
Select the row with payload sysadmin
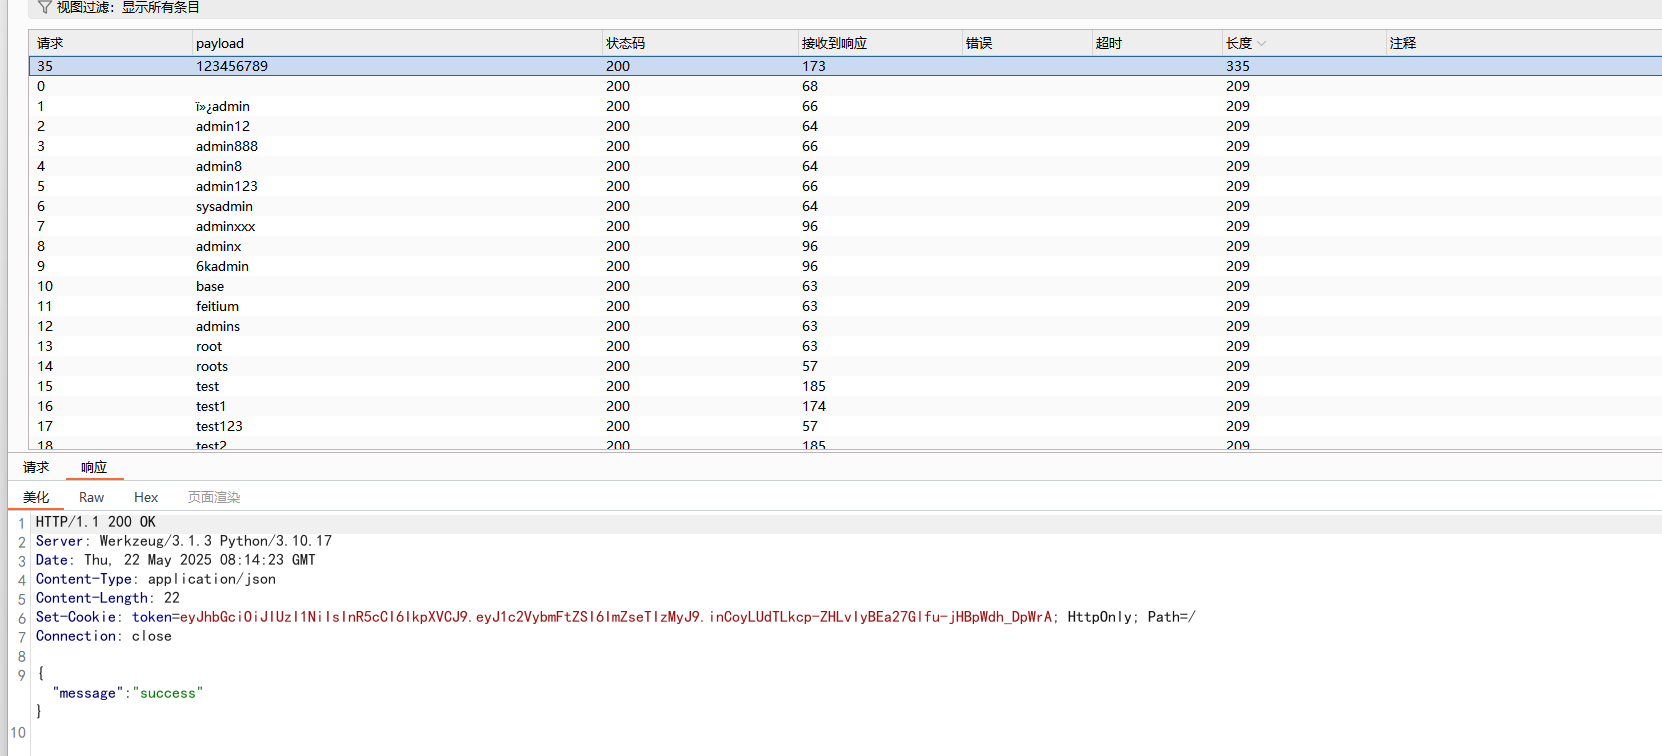point(845,206)
